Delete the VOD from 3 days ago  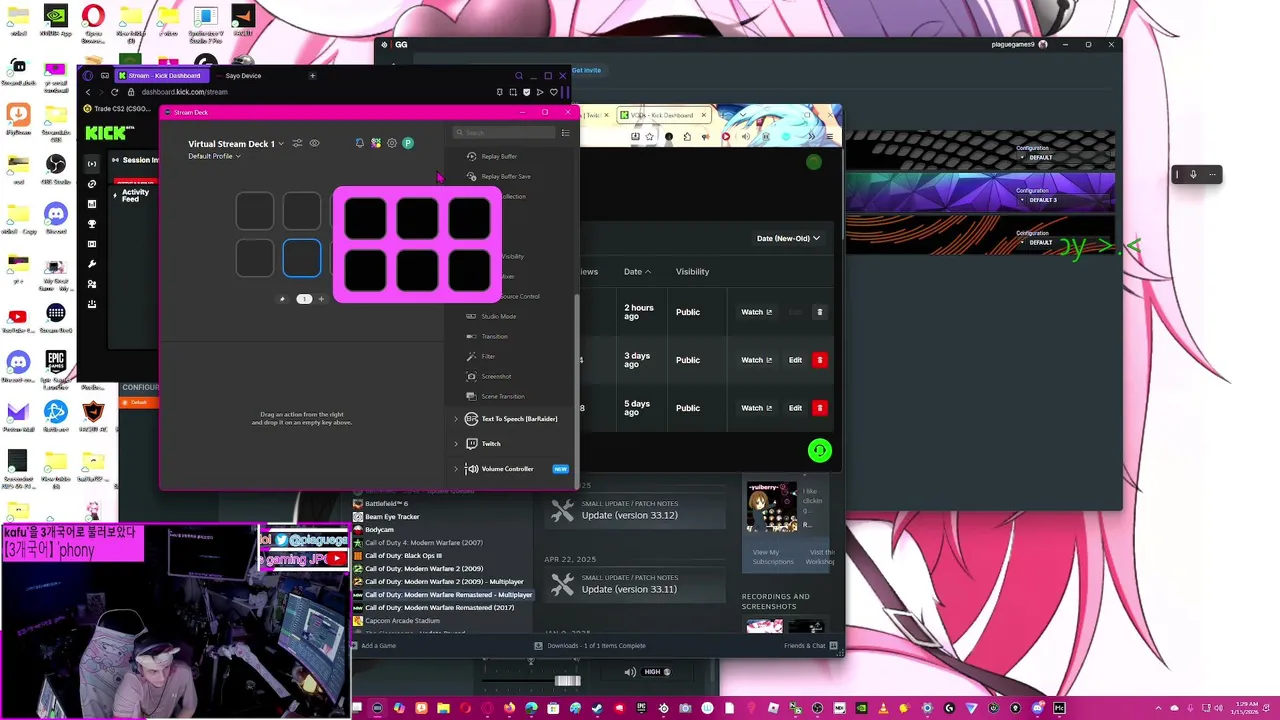tap(819, 360)
